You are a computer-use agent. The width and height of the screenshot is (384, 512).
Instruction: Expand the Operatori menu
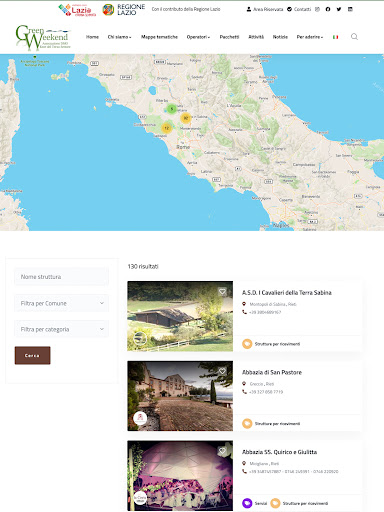[x=198, y=37]
